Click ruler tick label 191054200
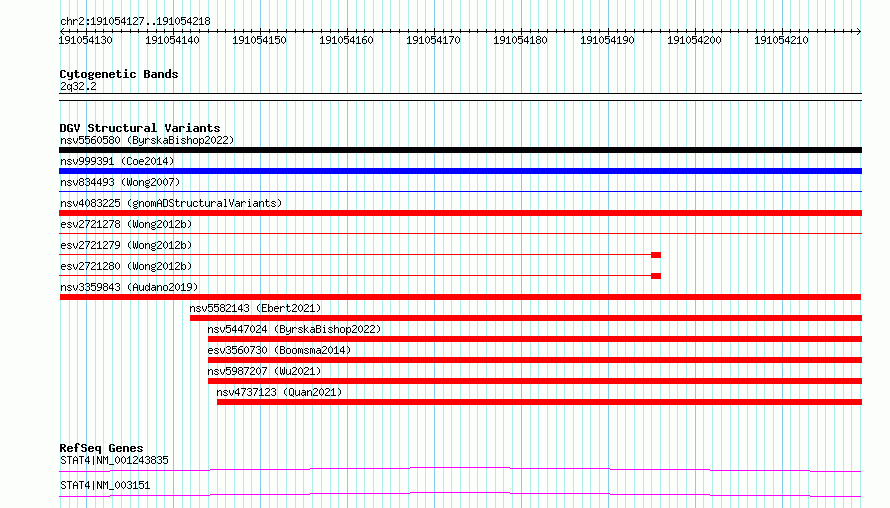Screen dimensions: 890x508 click(694, 40)
